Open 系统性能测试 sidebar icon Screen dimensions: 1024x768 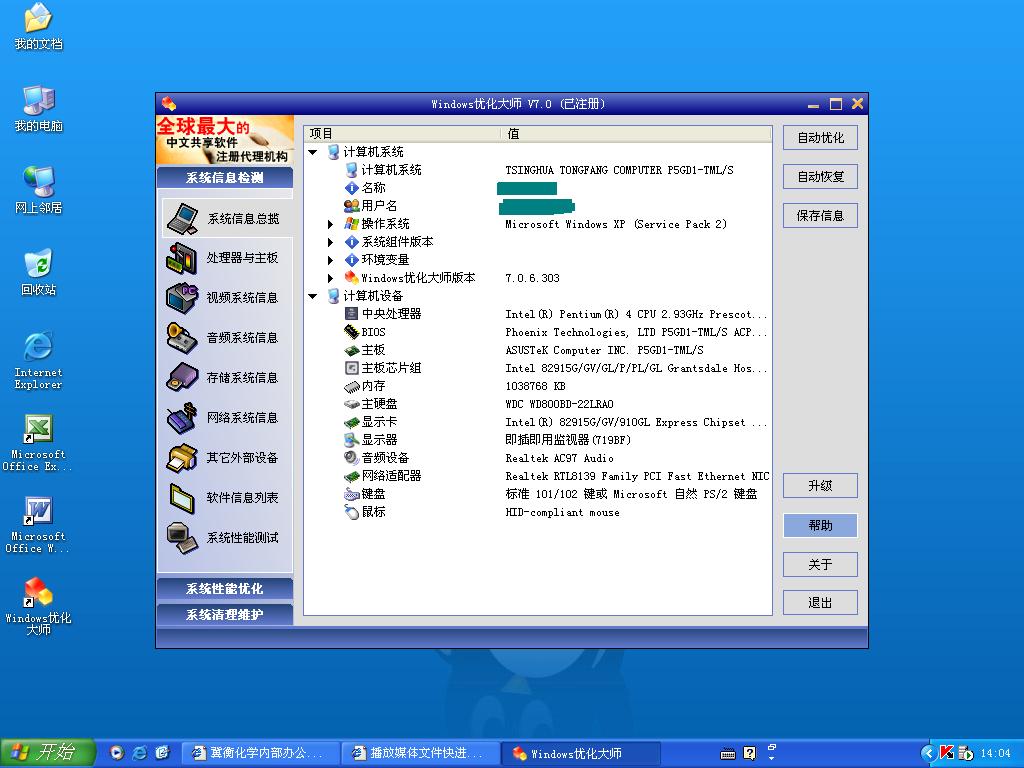pos(182,537)
